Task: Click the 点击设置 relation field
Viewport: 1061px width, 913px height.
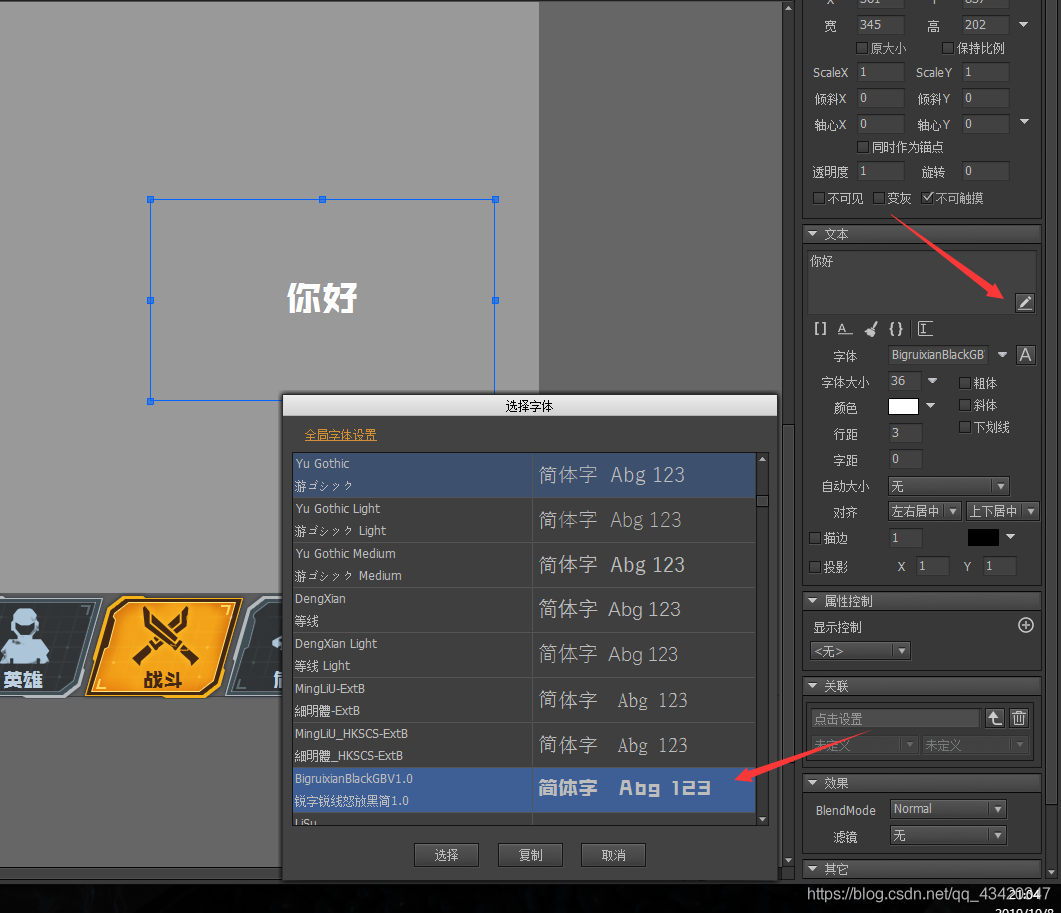Action: click(895, 719)
